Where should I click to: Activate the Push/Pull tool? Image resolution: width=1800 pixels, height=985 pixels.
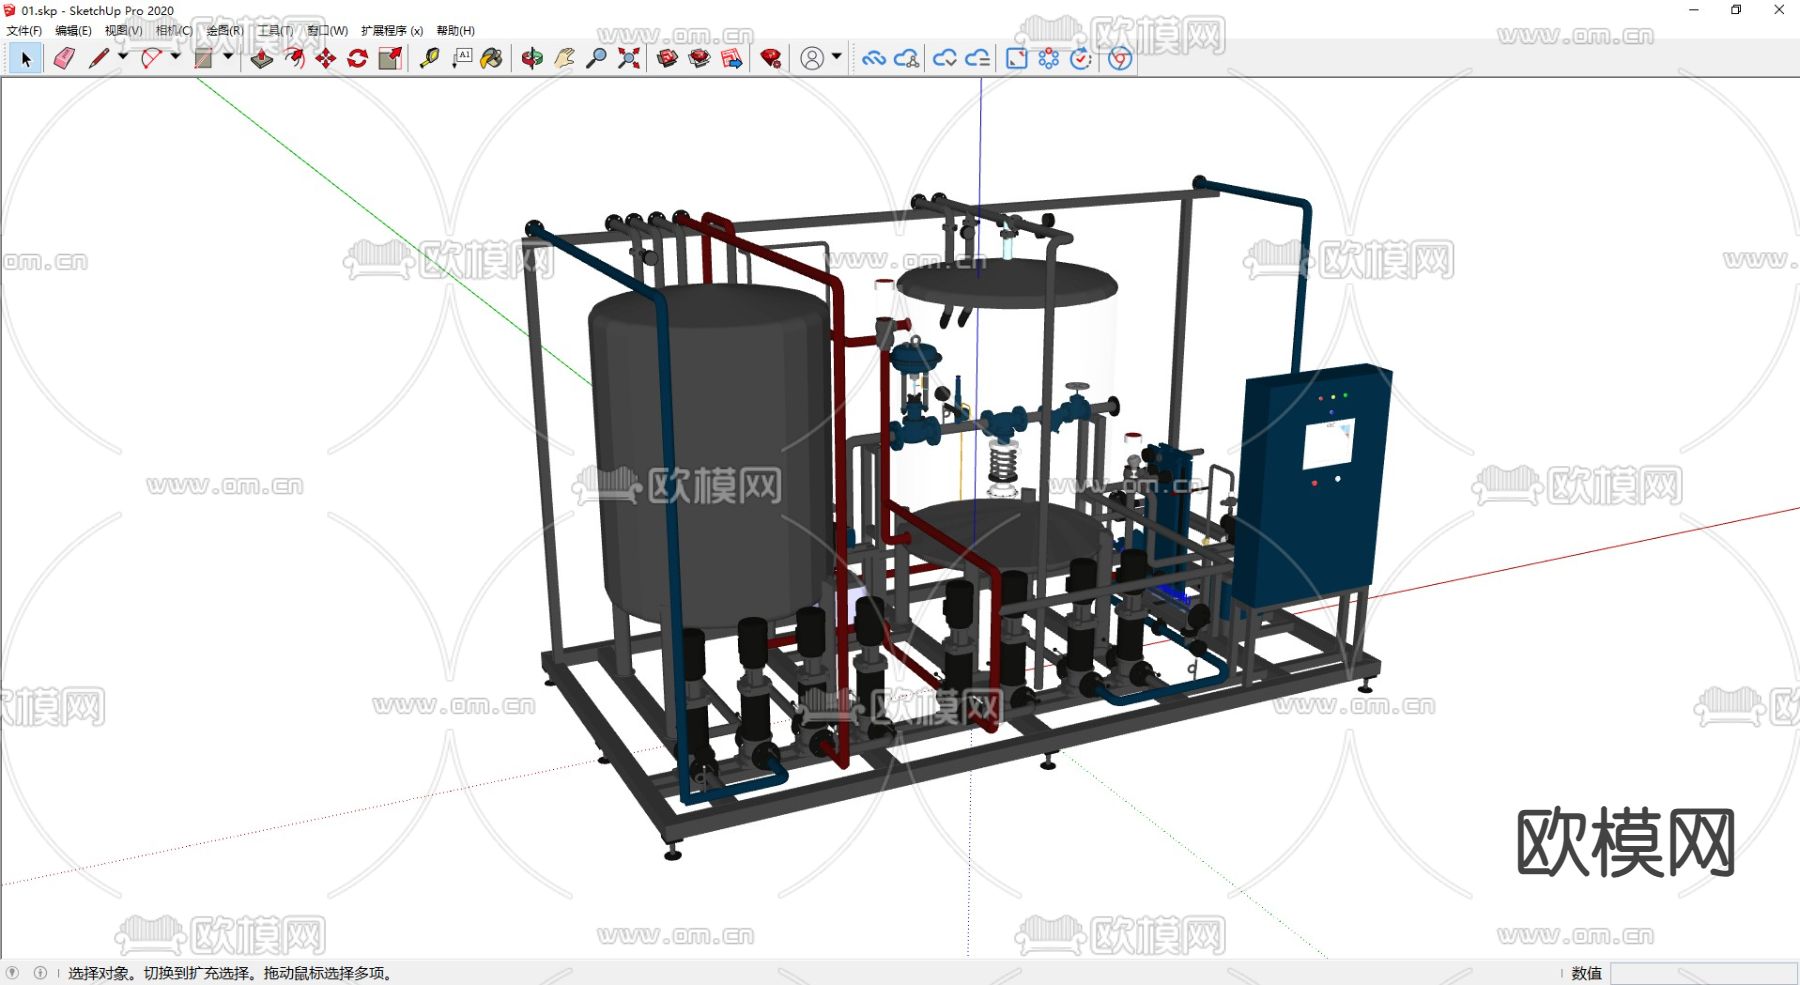click(261, 59)
